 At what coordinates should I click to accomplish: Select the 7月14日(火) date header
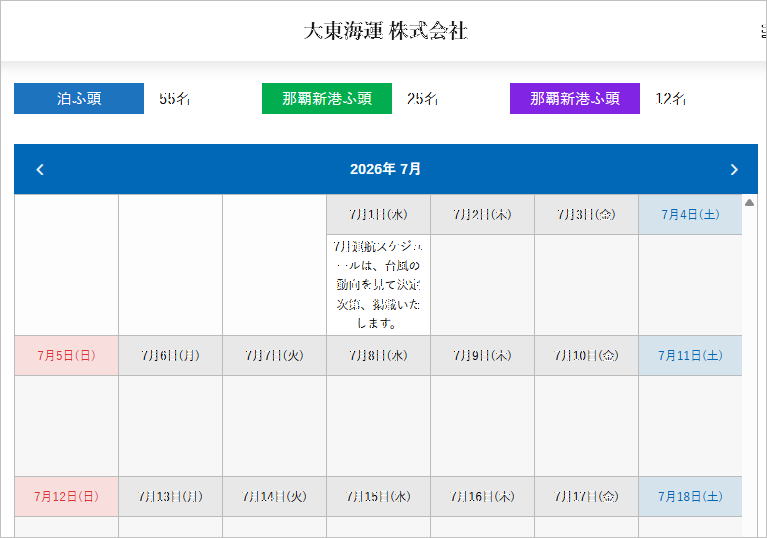click(x=274, y=496)
